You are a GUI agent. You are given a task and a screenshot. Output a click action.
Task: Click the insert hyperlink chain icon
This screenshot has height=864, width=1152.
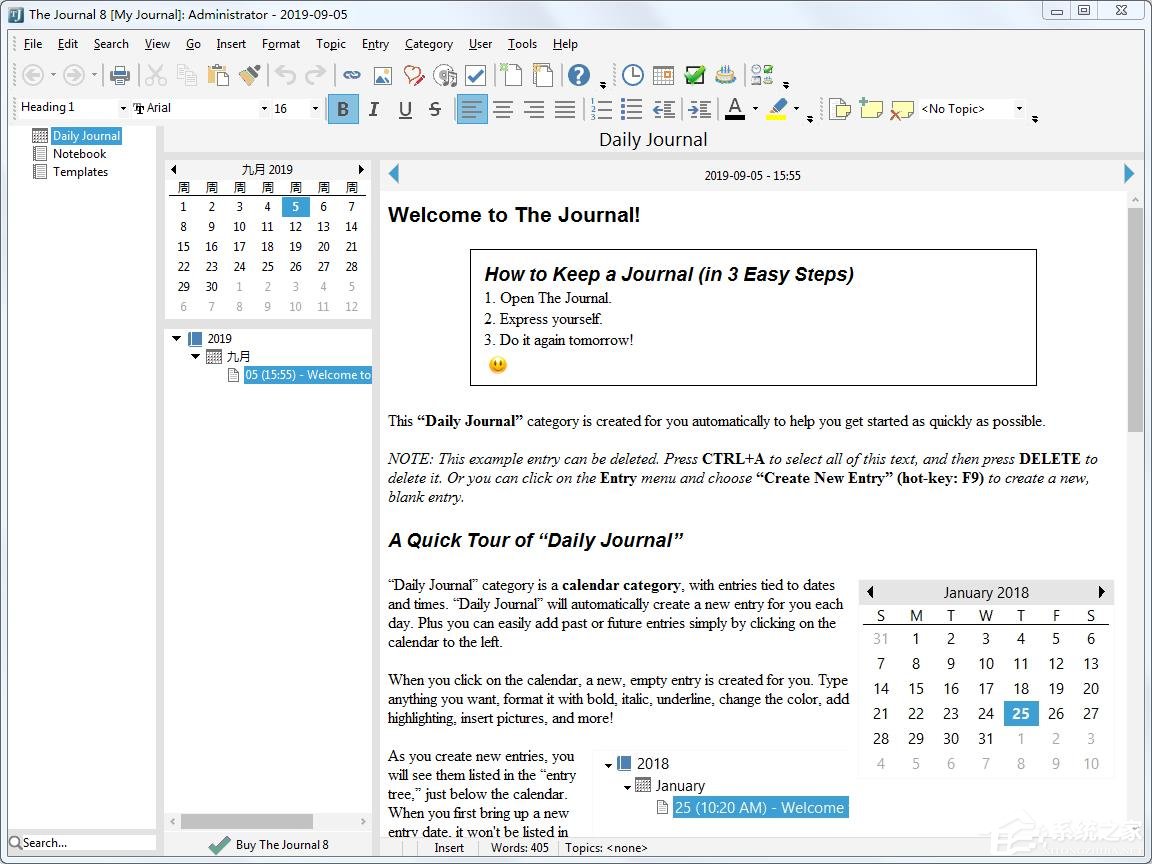click(x=351, y=75)
